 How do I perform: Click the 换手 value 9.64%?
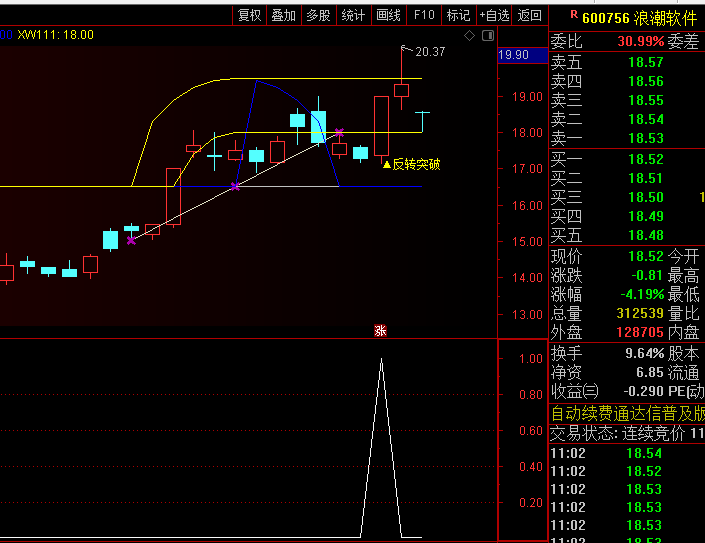pyautogui.click(x=644, y=353)
